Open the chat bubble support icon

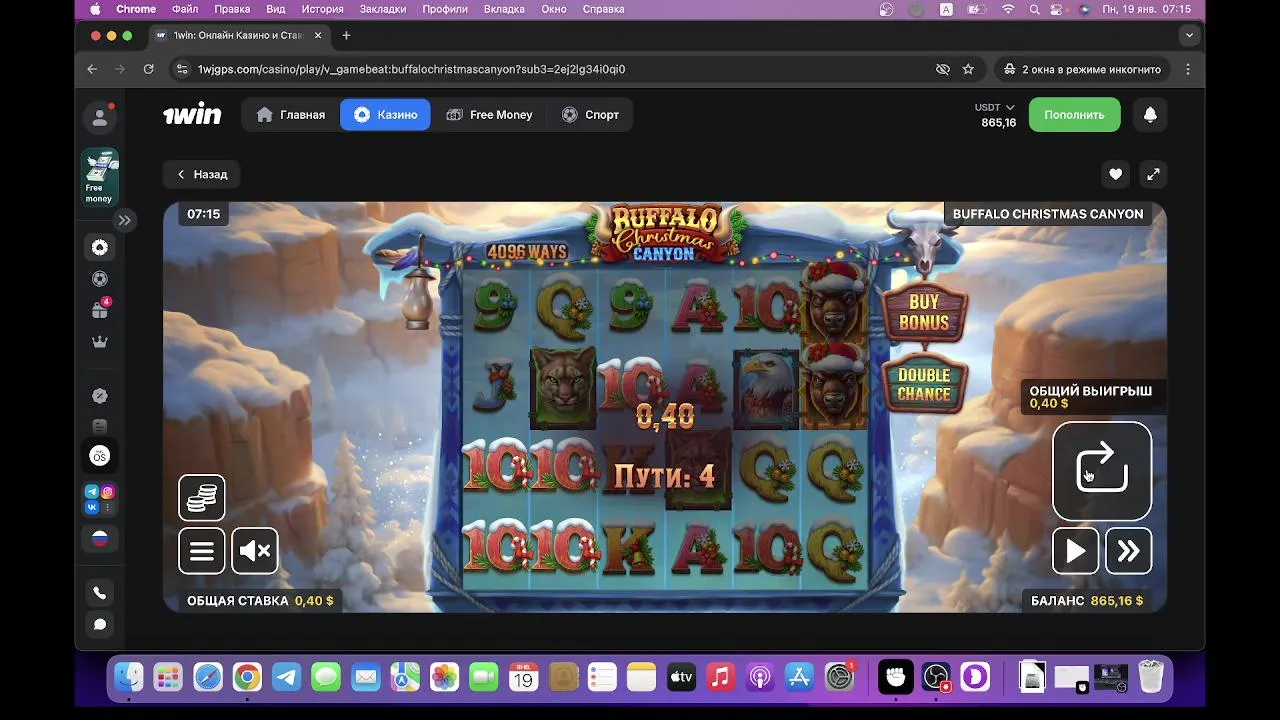pyautogui.click(x=100, y=624)
